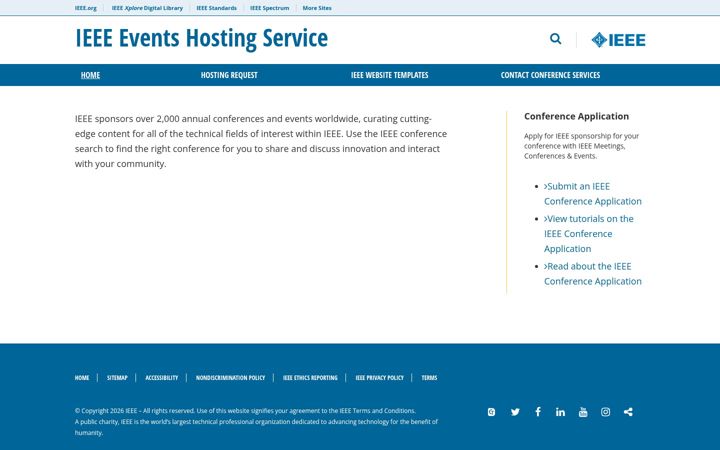
Task: Open the footer Terms link
Action: click(x=429, y=378)
